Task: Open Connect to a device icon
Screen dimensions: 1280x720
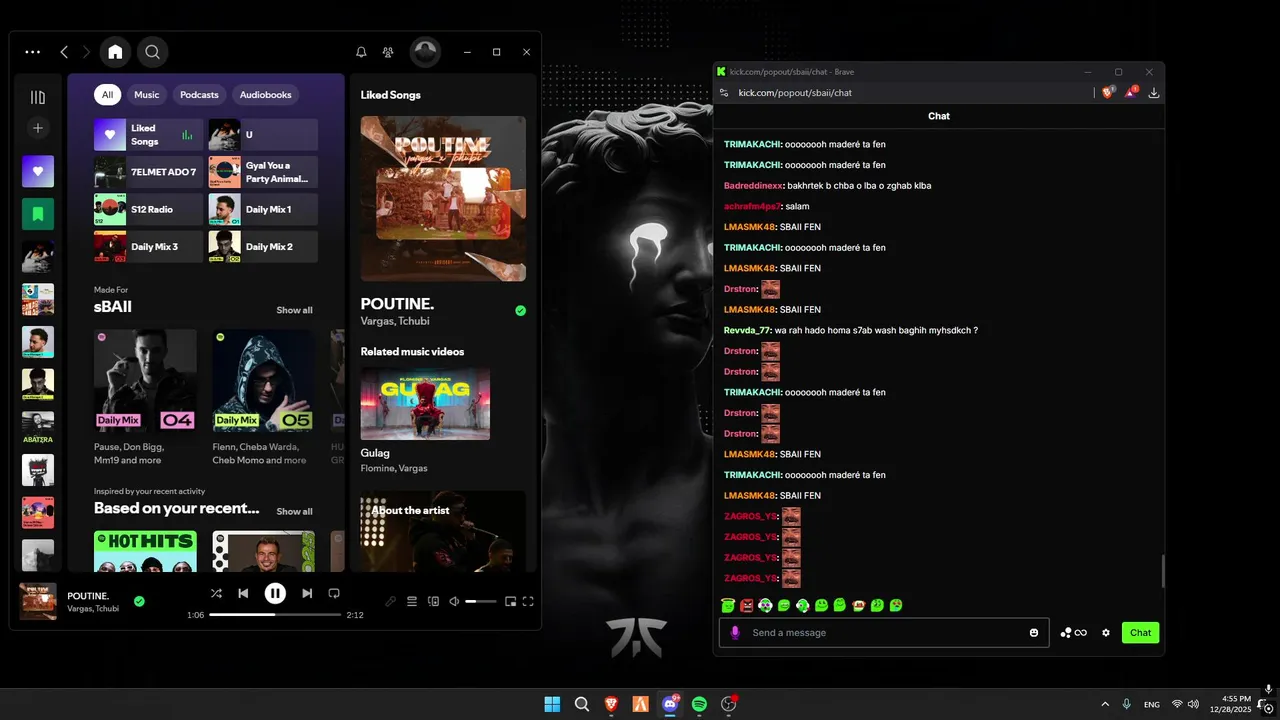Action: coord(433,601)
